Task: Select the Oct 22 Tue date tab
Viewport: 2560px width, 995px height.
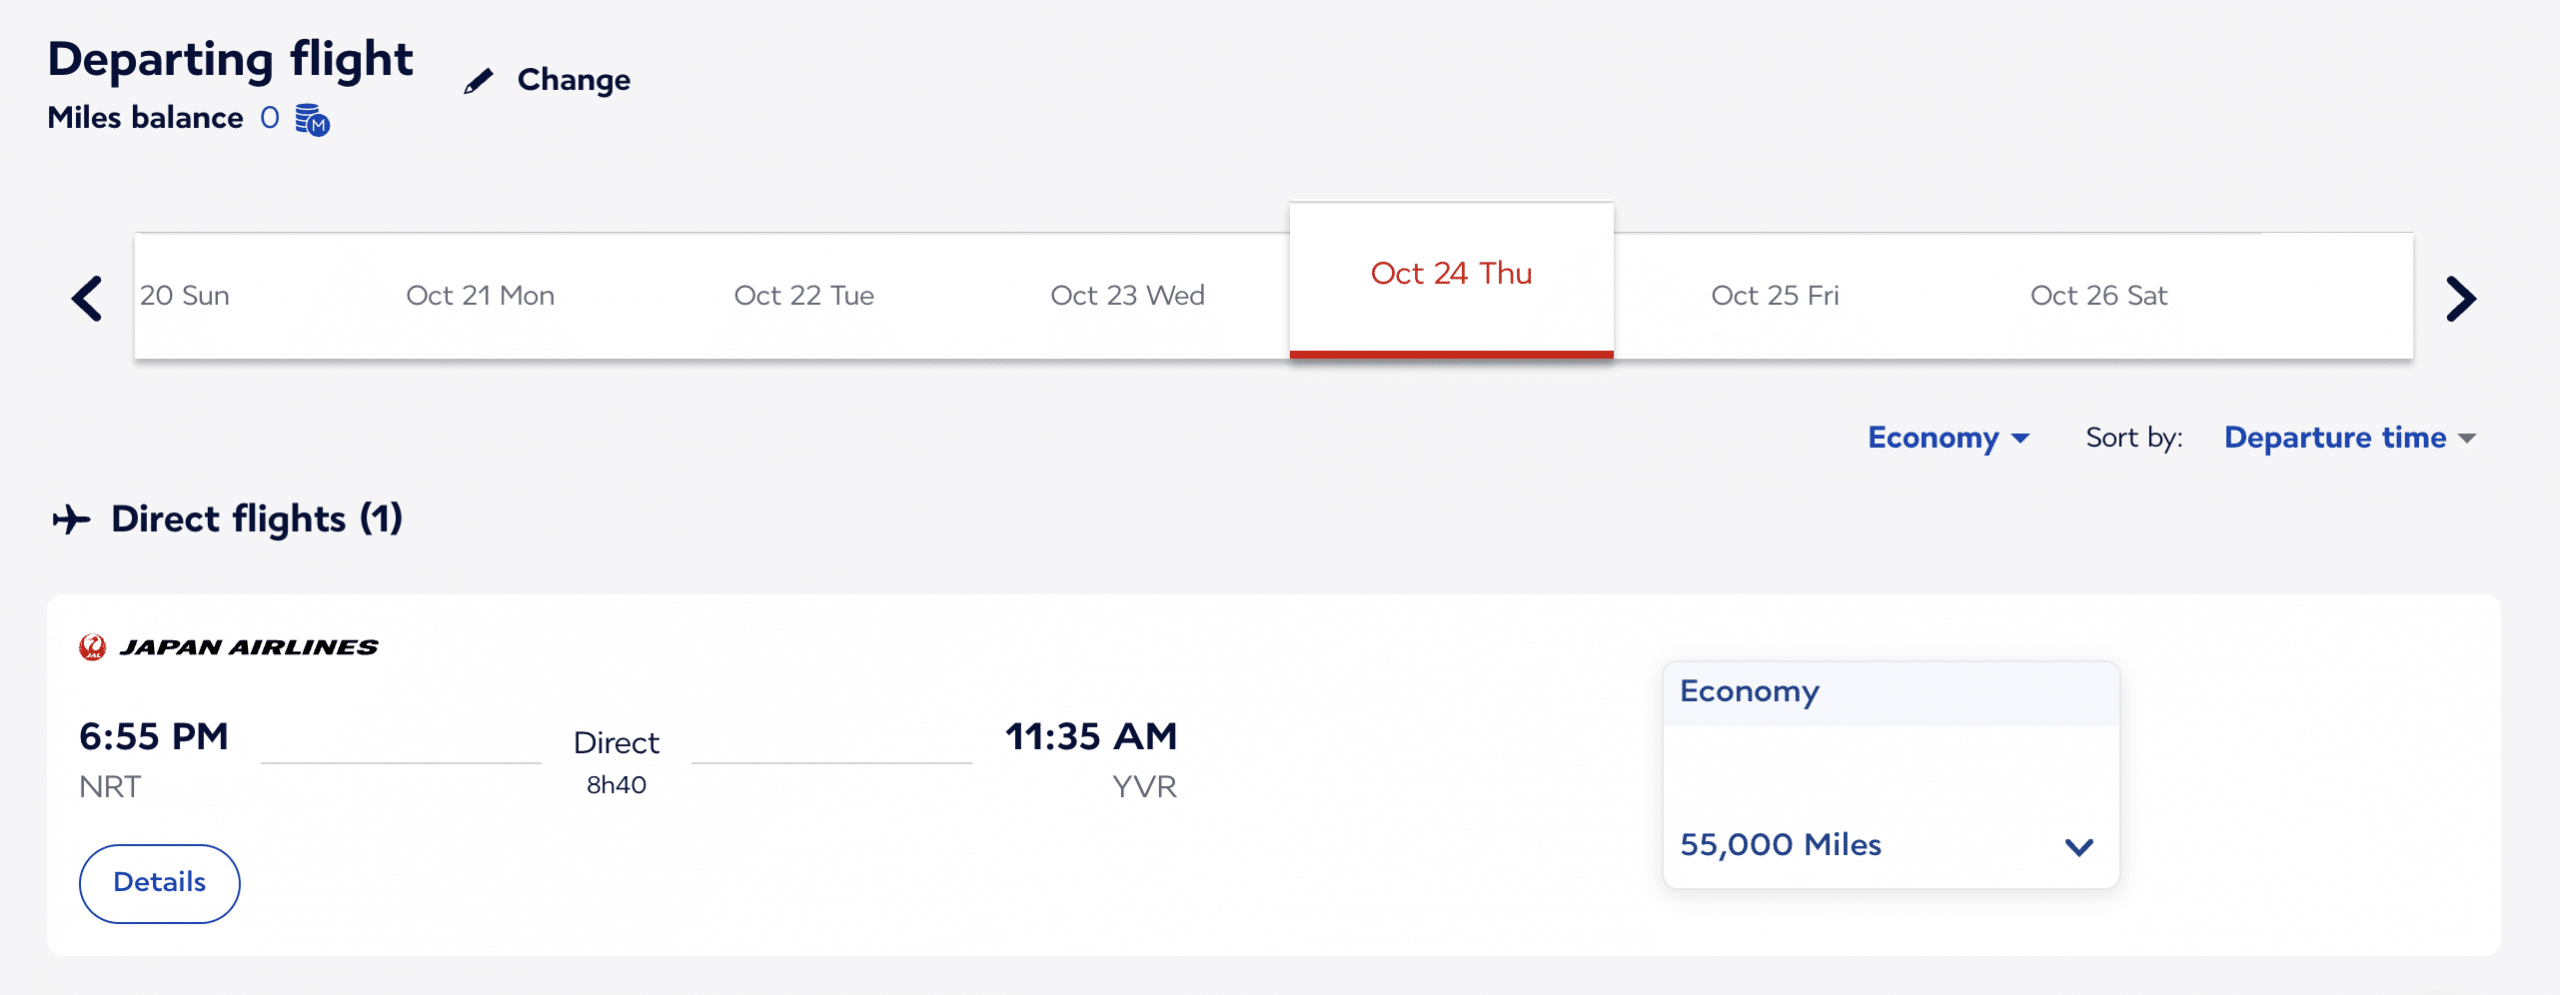Action: pyautogui.click(x=803, y=296)
